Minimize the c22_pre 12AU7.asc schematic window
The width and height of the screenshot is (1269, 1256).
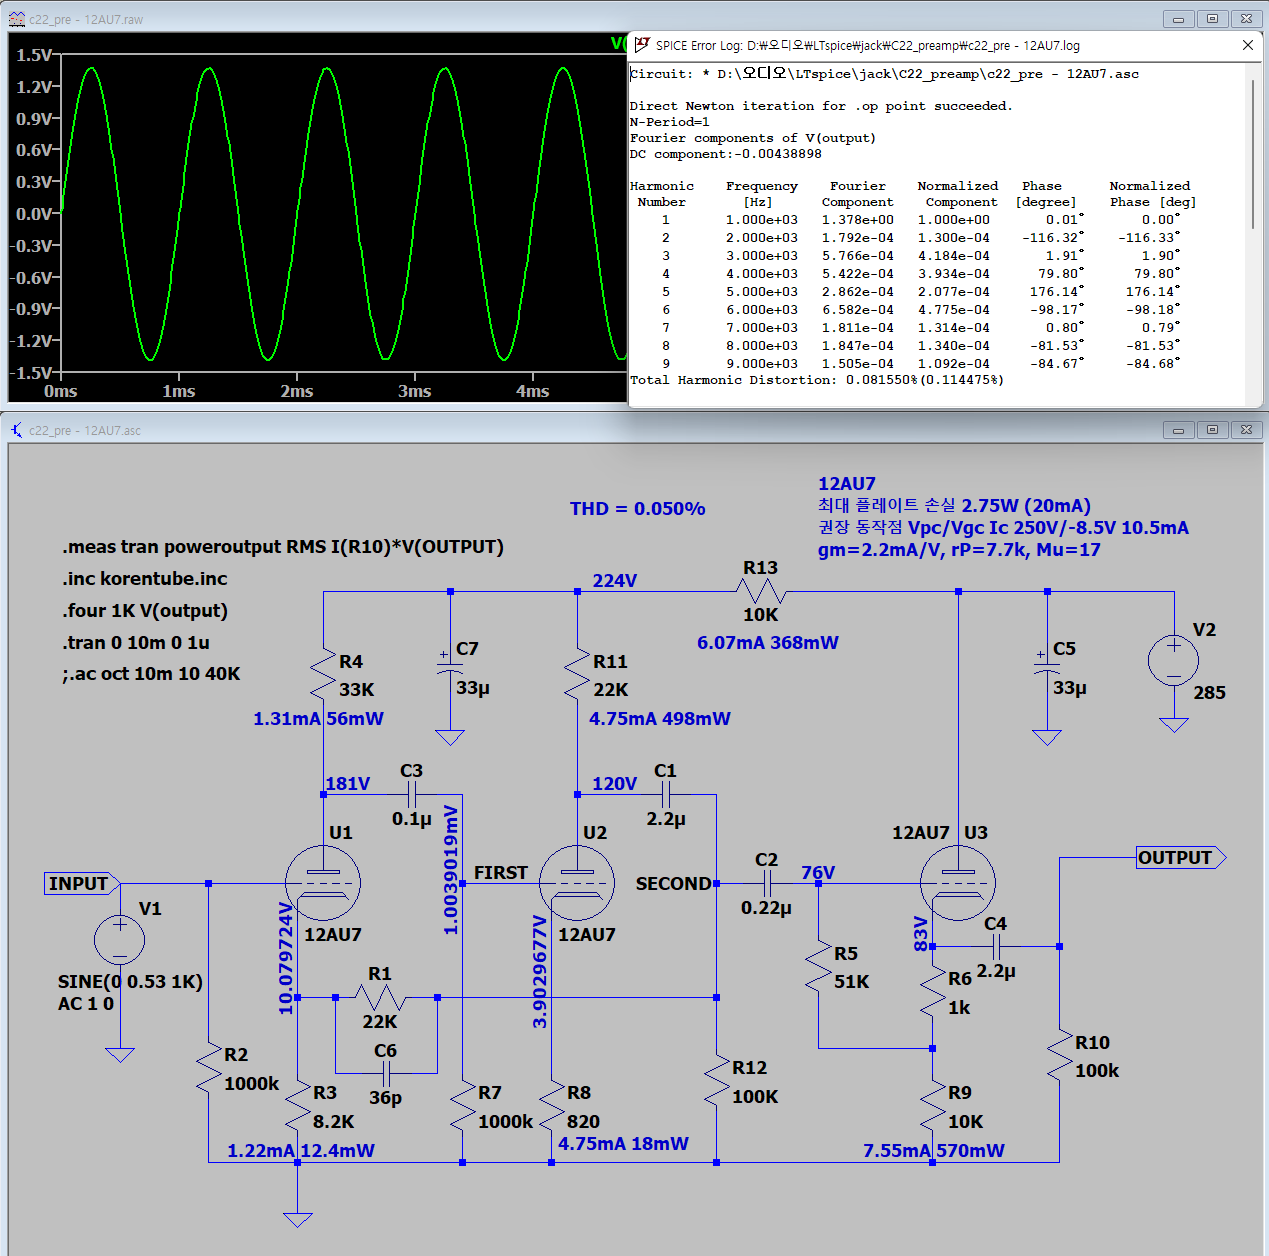pyautogui.click(x=1178, y=430)
